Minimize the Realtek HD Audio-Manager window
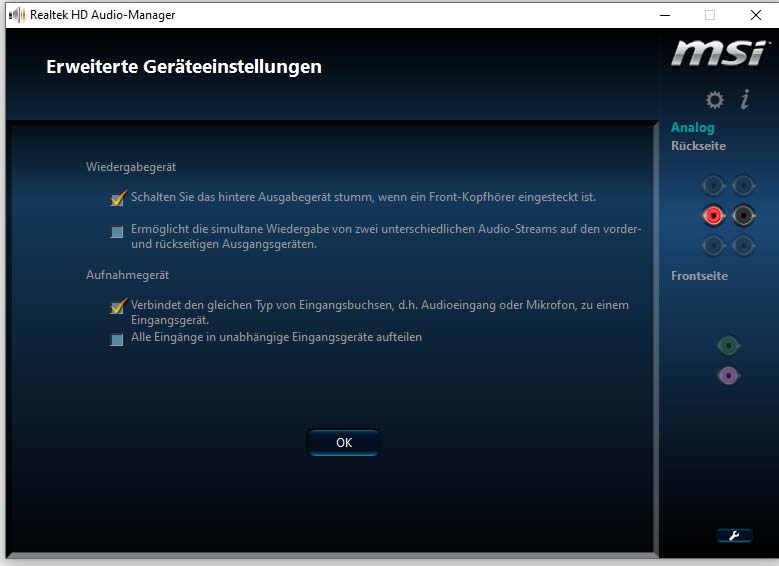Image resolution: width=779 pixels, height=566 pixels. coord(665,15)
